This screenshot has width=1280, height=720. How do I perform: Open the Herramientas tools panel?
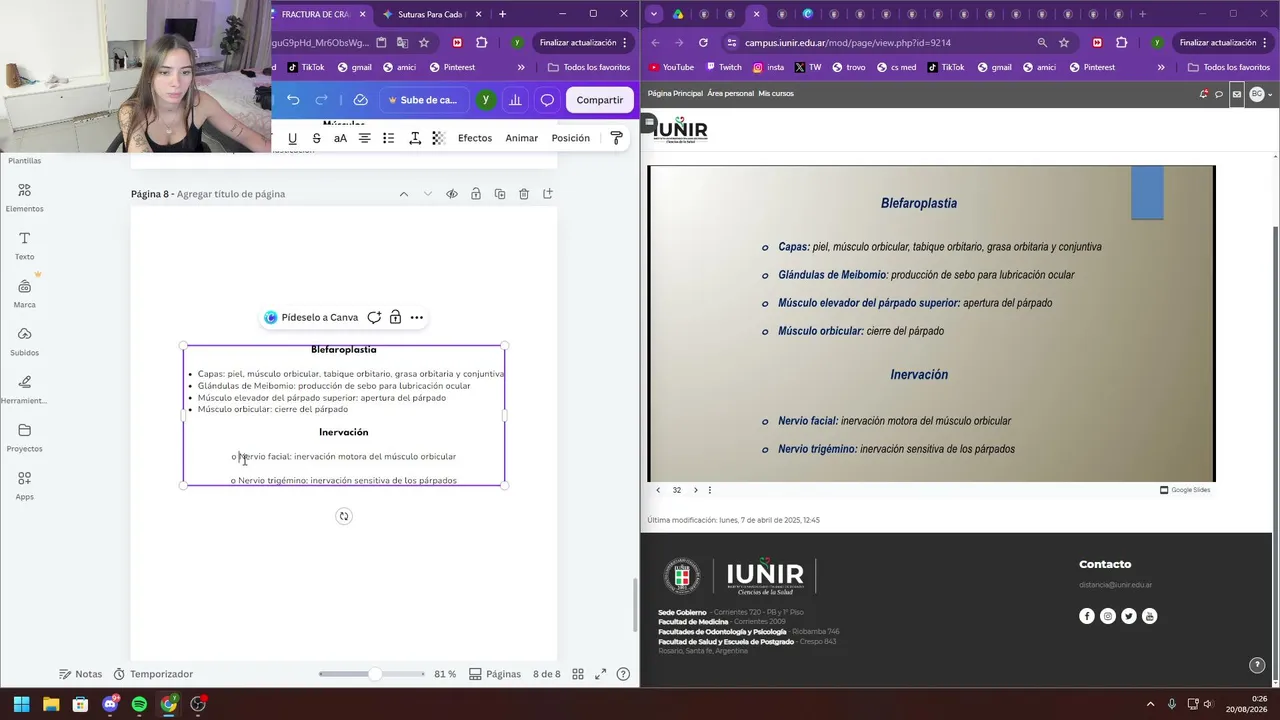(x=24, y=390)
